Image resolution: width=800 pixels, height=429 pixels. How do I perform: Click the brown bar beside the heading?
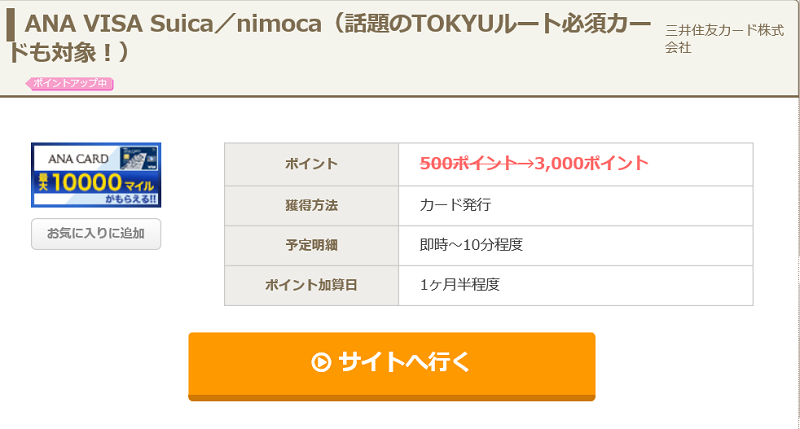[x=10, y=25]
